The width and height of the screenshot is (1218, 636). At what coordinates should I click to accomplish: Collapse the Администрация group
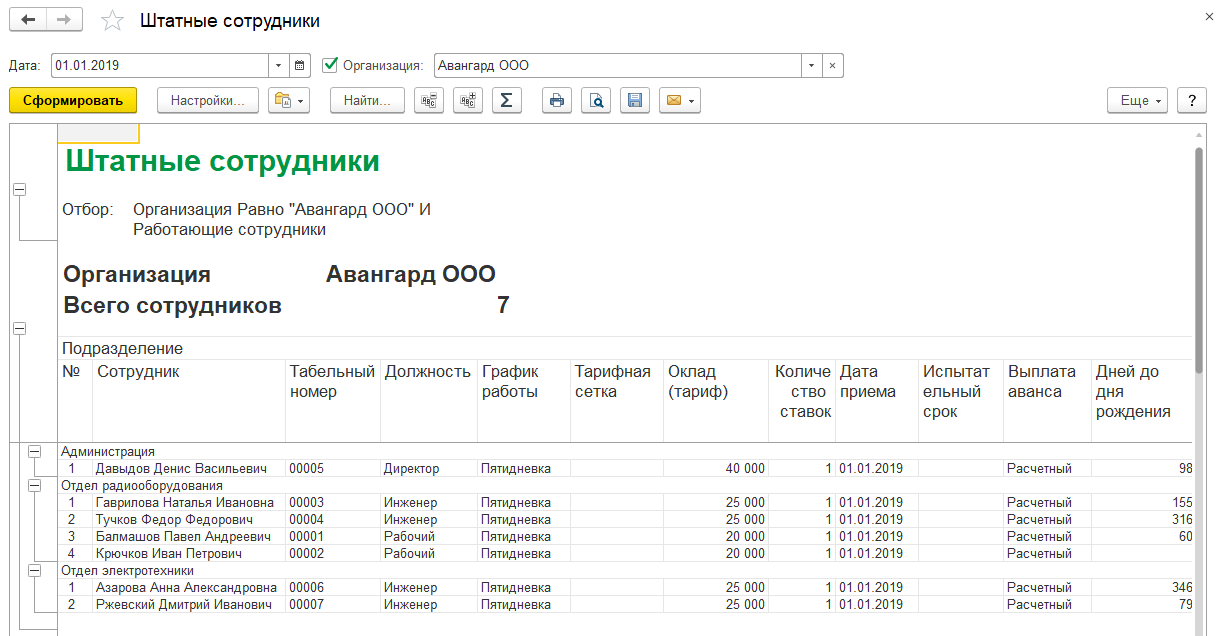[36, 452]
